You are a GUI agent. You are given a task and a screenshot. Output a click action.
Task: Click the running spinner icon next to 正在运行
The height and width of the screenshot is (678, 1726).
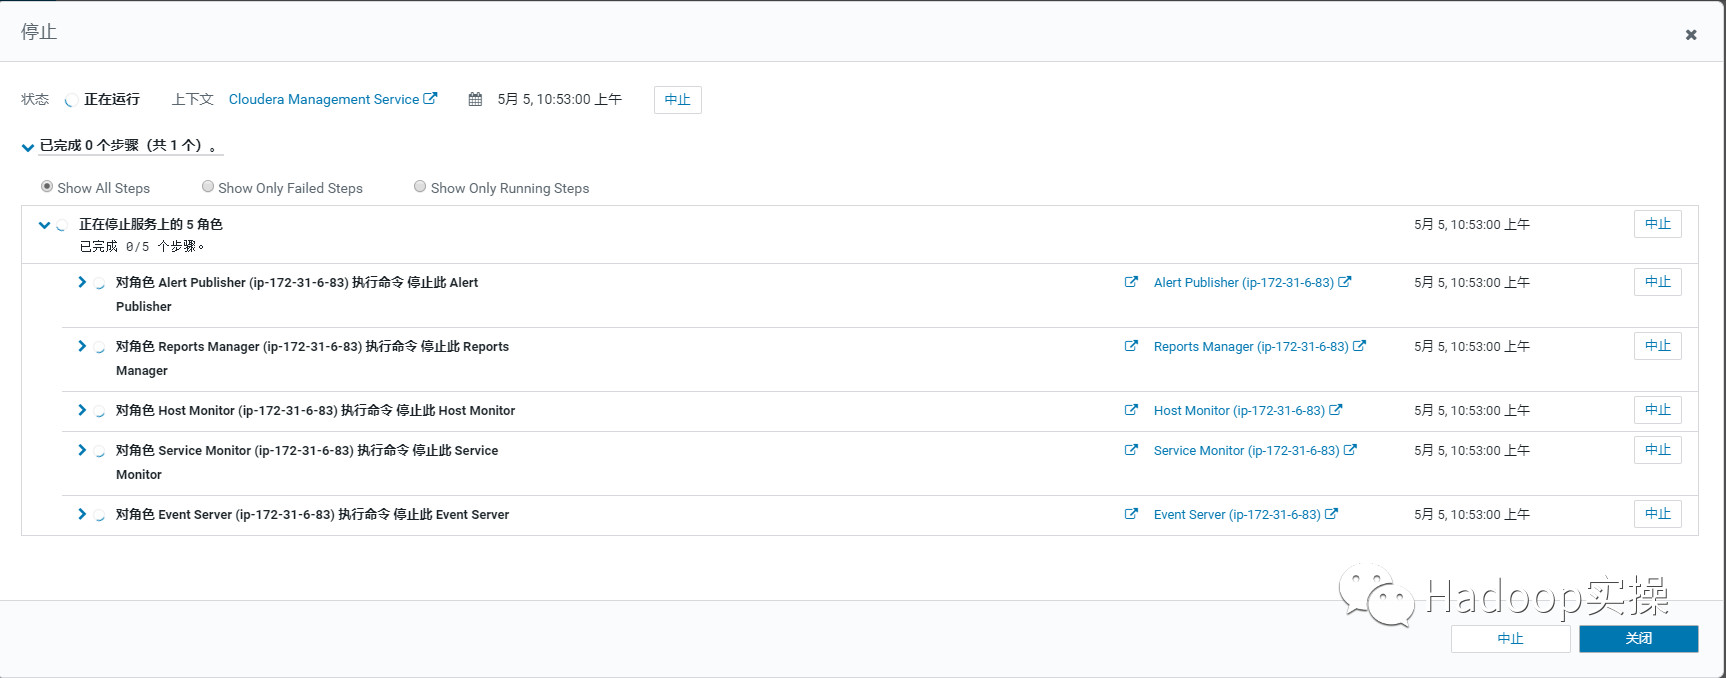[71, 100]
